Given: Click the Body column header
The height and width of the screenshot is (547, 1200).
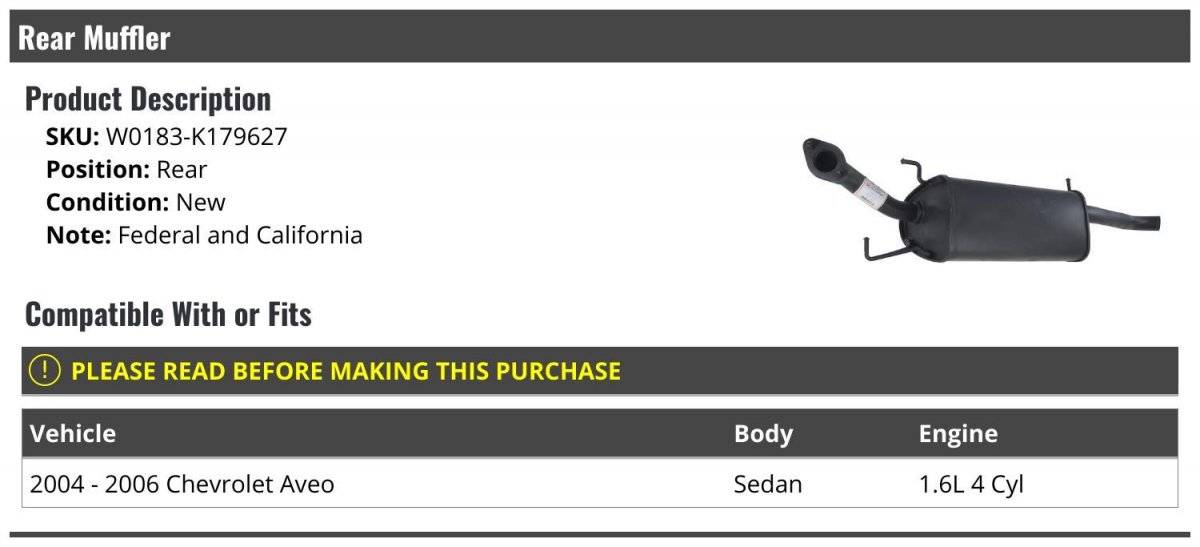Looking at the screenshot, I should (x=763, y=433).
